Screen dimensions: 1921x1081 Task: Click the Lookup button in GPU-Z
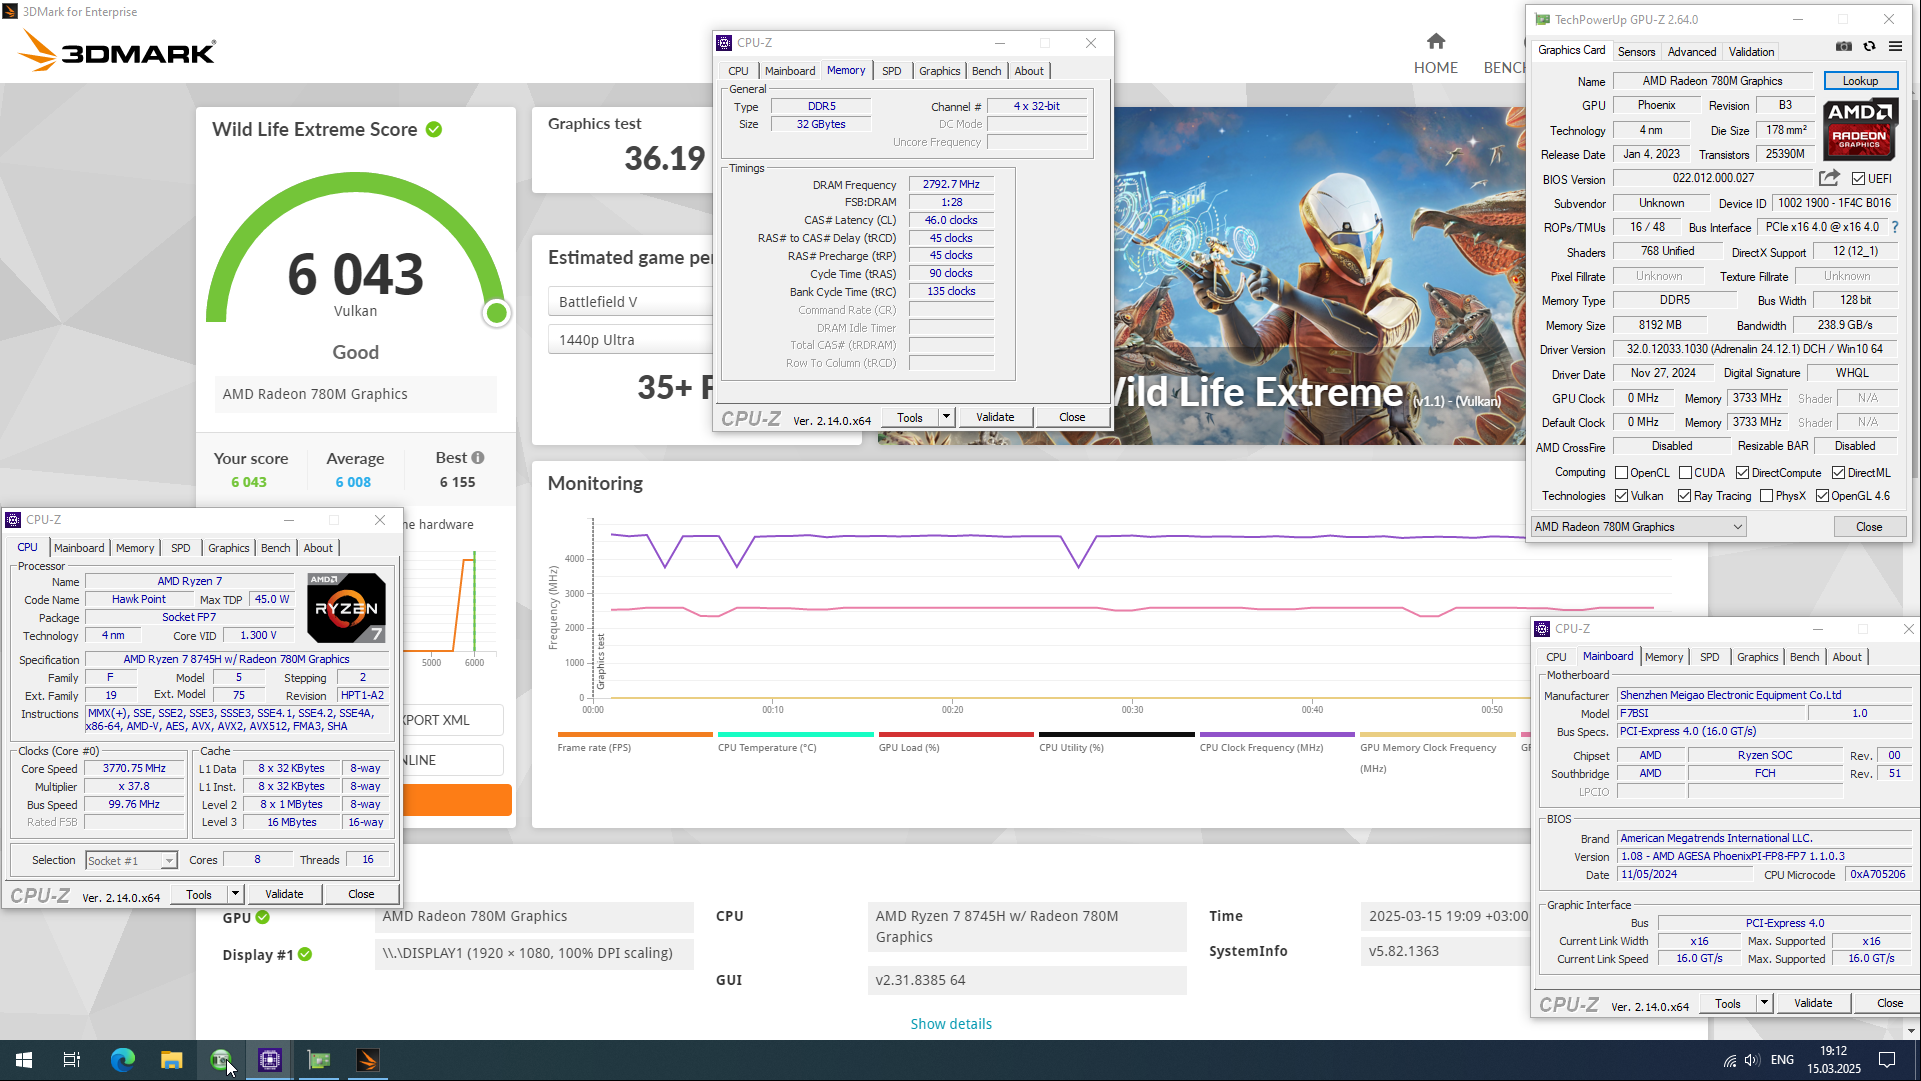coord(1860,81)
